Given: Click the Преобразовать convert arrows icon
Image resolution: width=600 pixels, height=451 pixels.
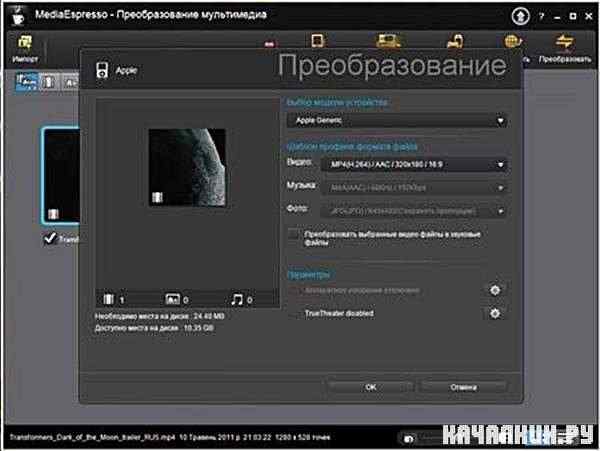Looking at the screenshot, I should (565, 42).
